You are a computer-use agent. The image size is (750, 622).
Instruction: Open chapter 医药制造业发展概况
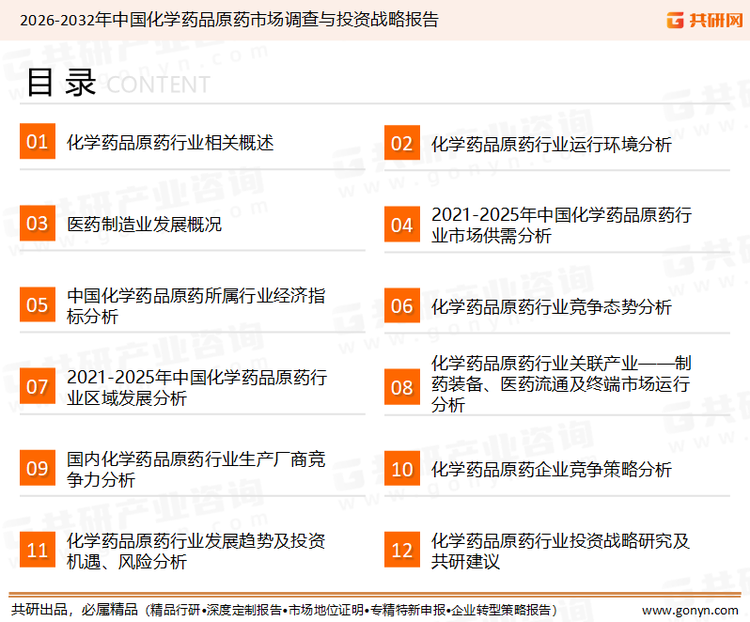(x=144, y=224)
